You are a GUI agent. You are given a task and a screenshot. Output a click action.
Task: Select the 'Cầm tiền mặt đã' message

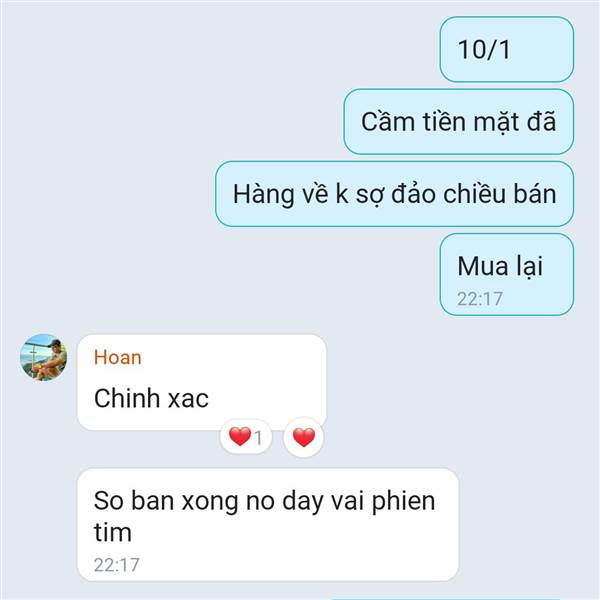click(x=458, y=122)
